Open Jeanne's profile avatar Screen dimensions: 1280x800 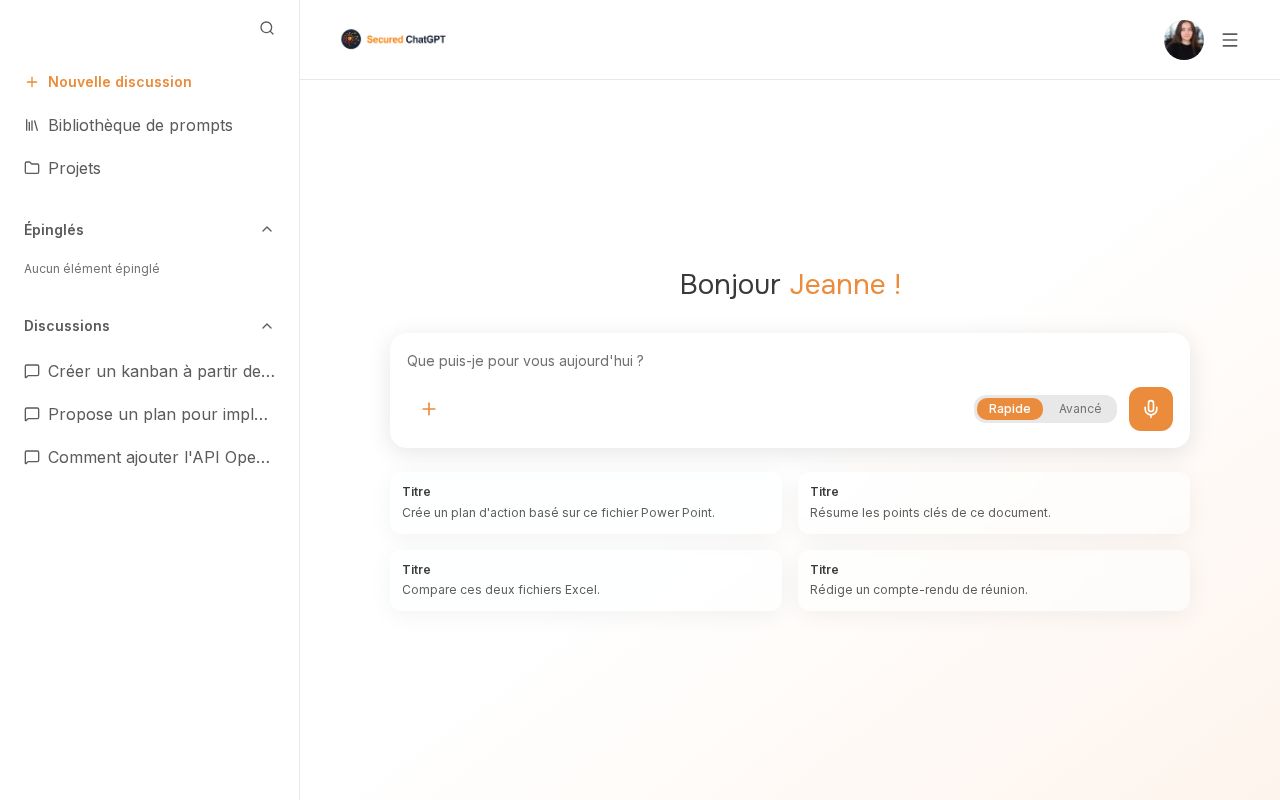coord(1184,40)
